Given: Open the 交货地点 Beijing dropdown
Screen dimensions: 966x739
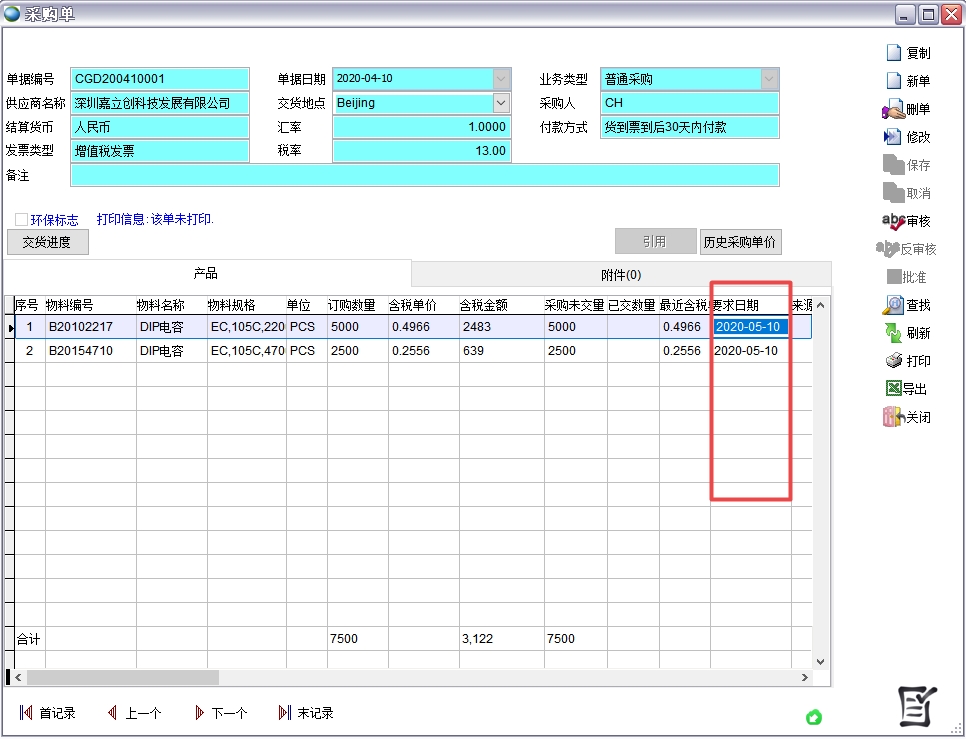Looking at the screenshot, I should tap(501, 103).
